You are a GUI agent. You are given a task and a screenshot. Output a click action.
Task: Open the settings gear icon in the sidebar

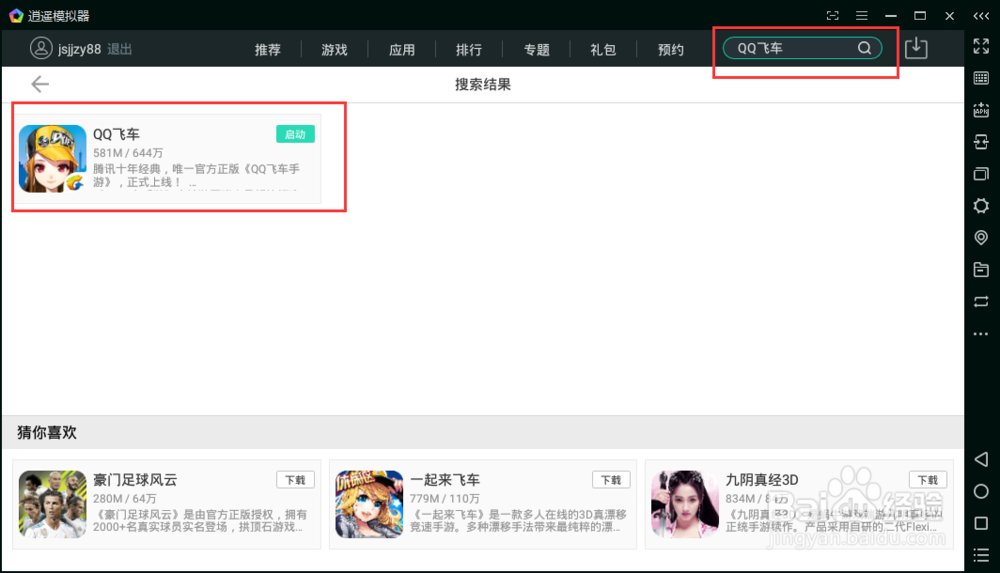point(981,205)
